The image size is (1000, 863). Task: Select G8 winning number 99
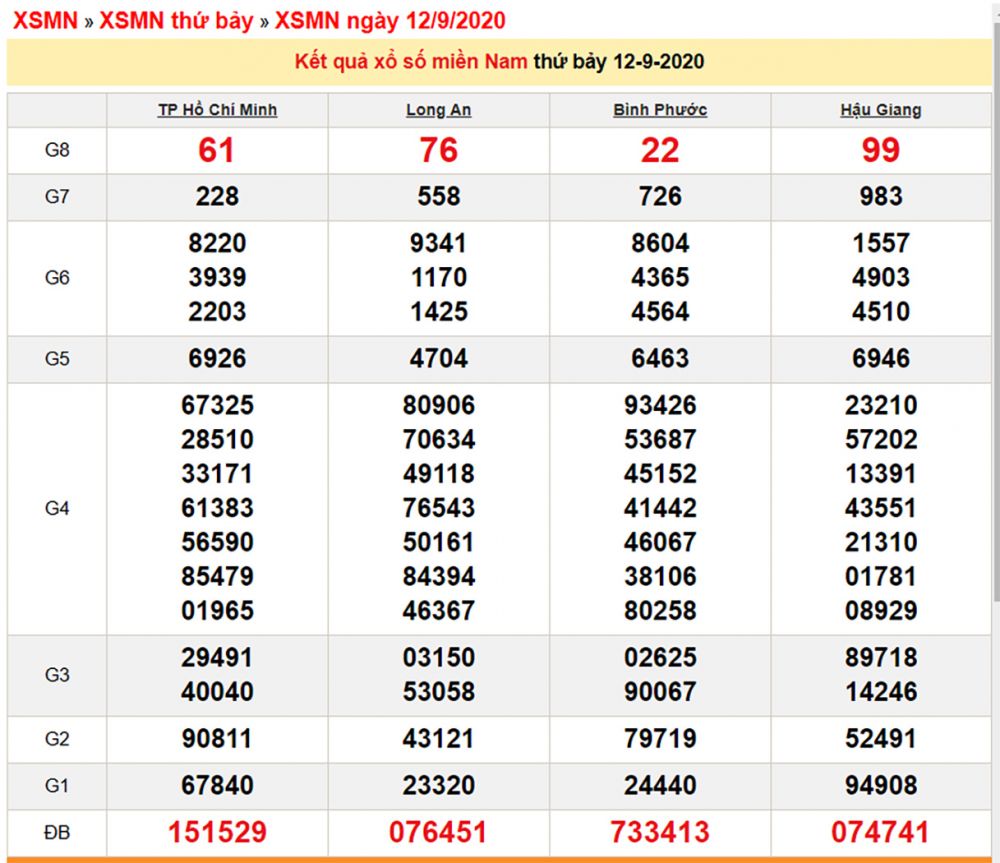coord(881,150)
